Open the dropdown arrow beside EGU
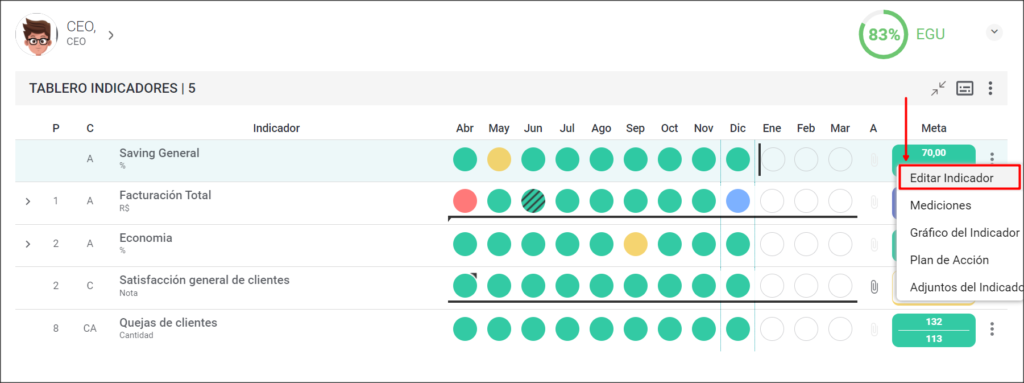1024x383 pixels. pos(994,32)
